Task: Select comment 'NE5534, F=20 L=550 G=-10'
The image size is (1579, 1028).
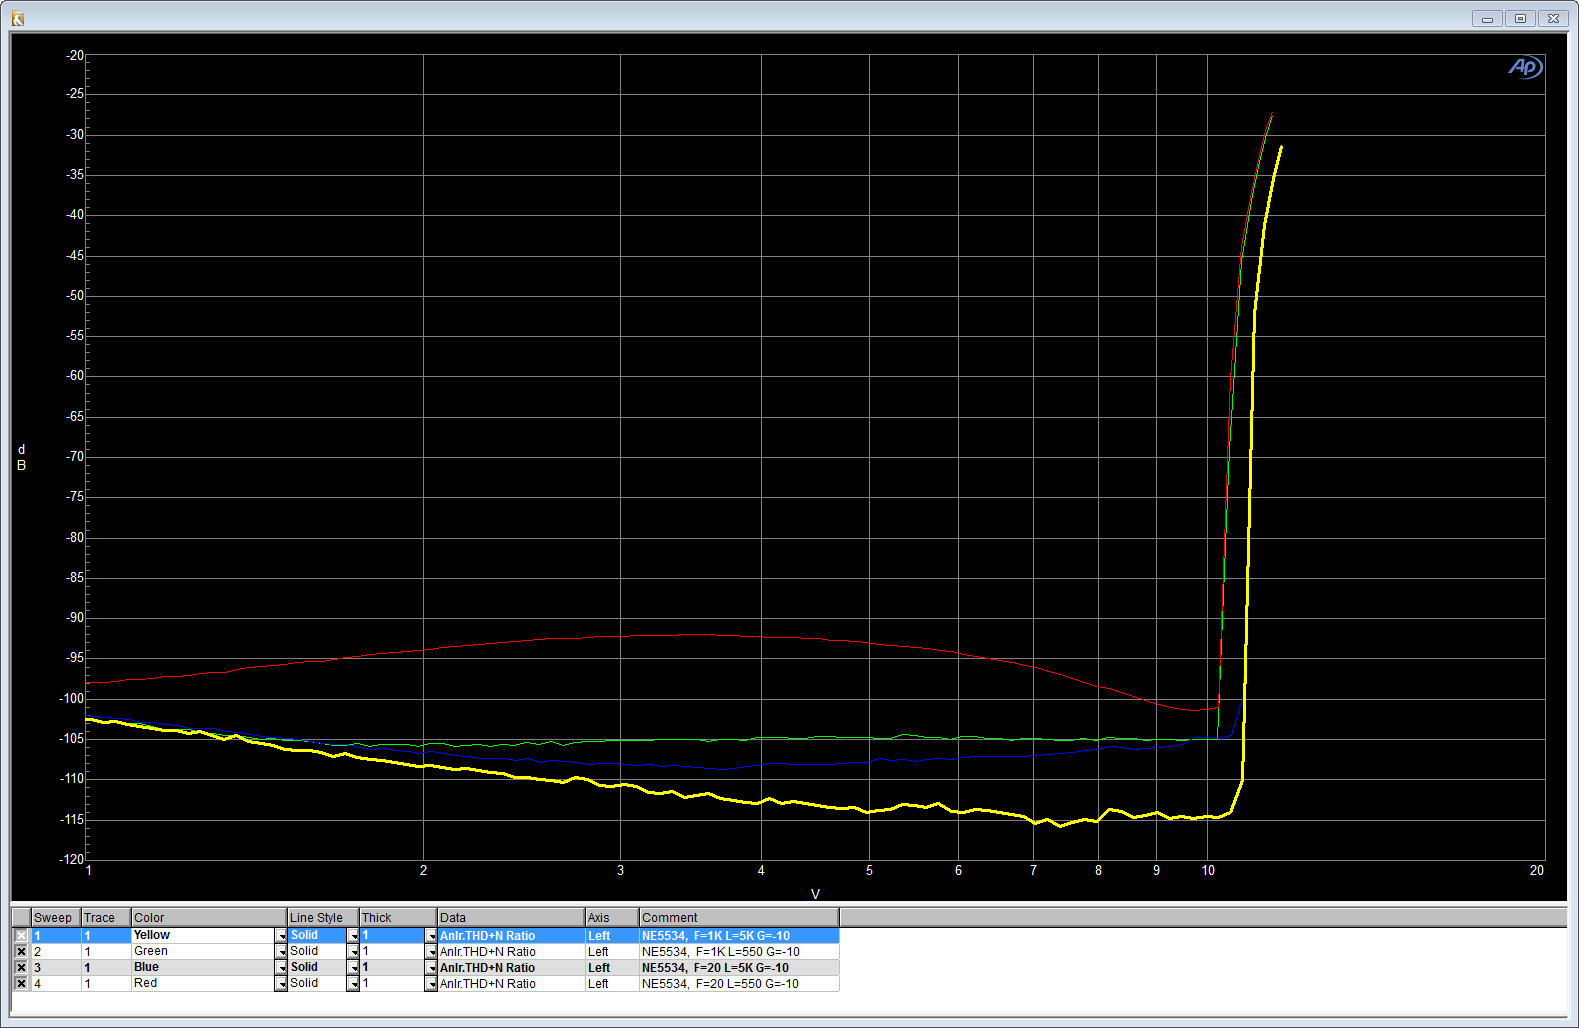Action: click(739, 984)
